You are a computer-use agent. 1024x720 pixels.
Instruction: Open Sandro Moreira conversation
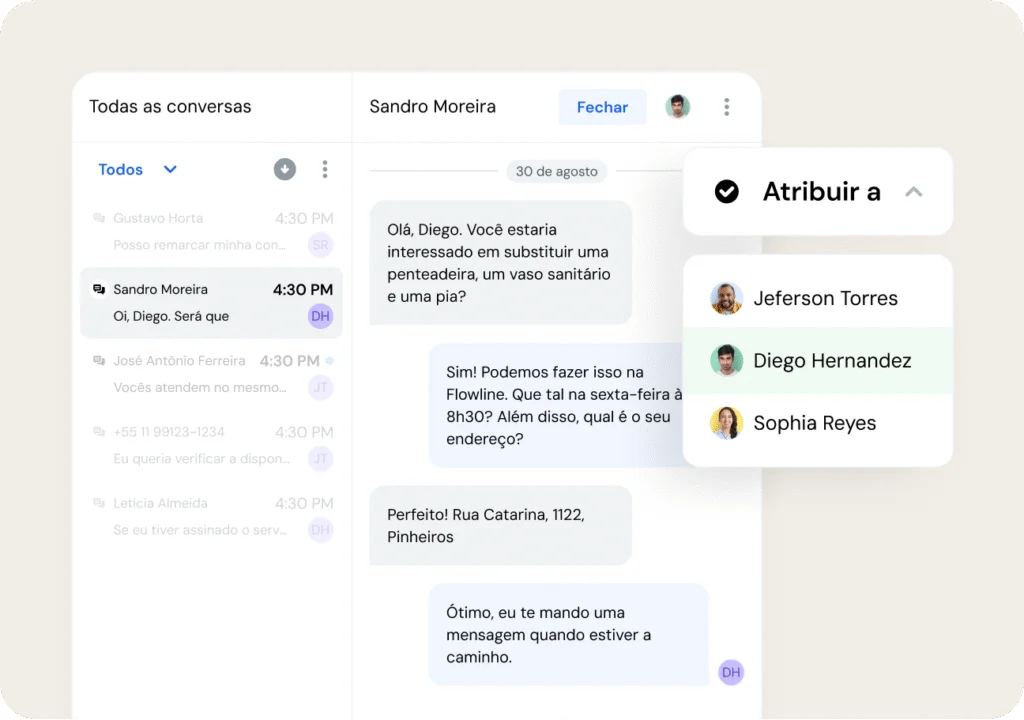point(212,303)
